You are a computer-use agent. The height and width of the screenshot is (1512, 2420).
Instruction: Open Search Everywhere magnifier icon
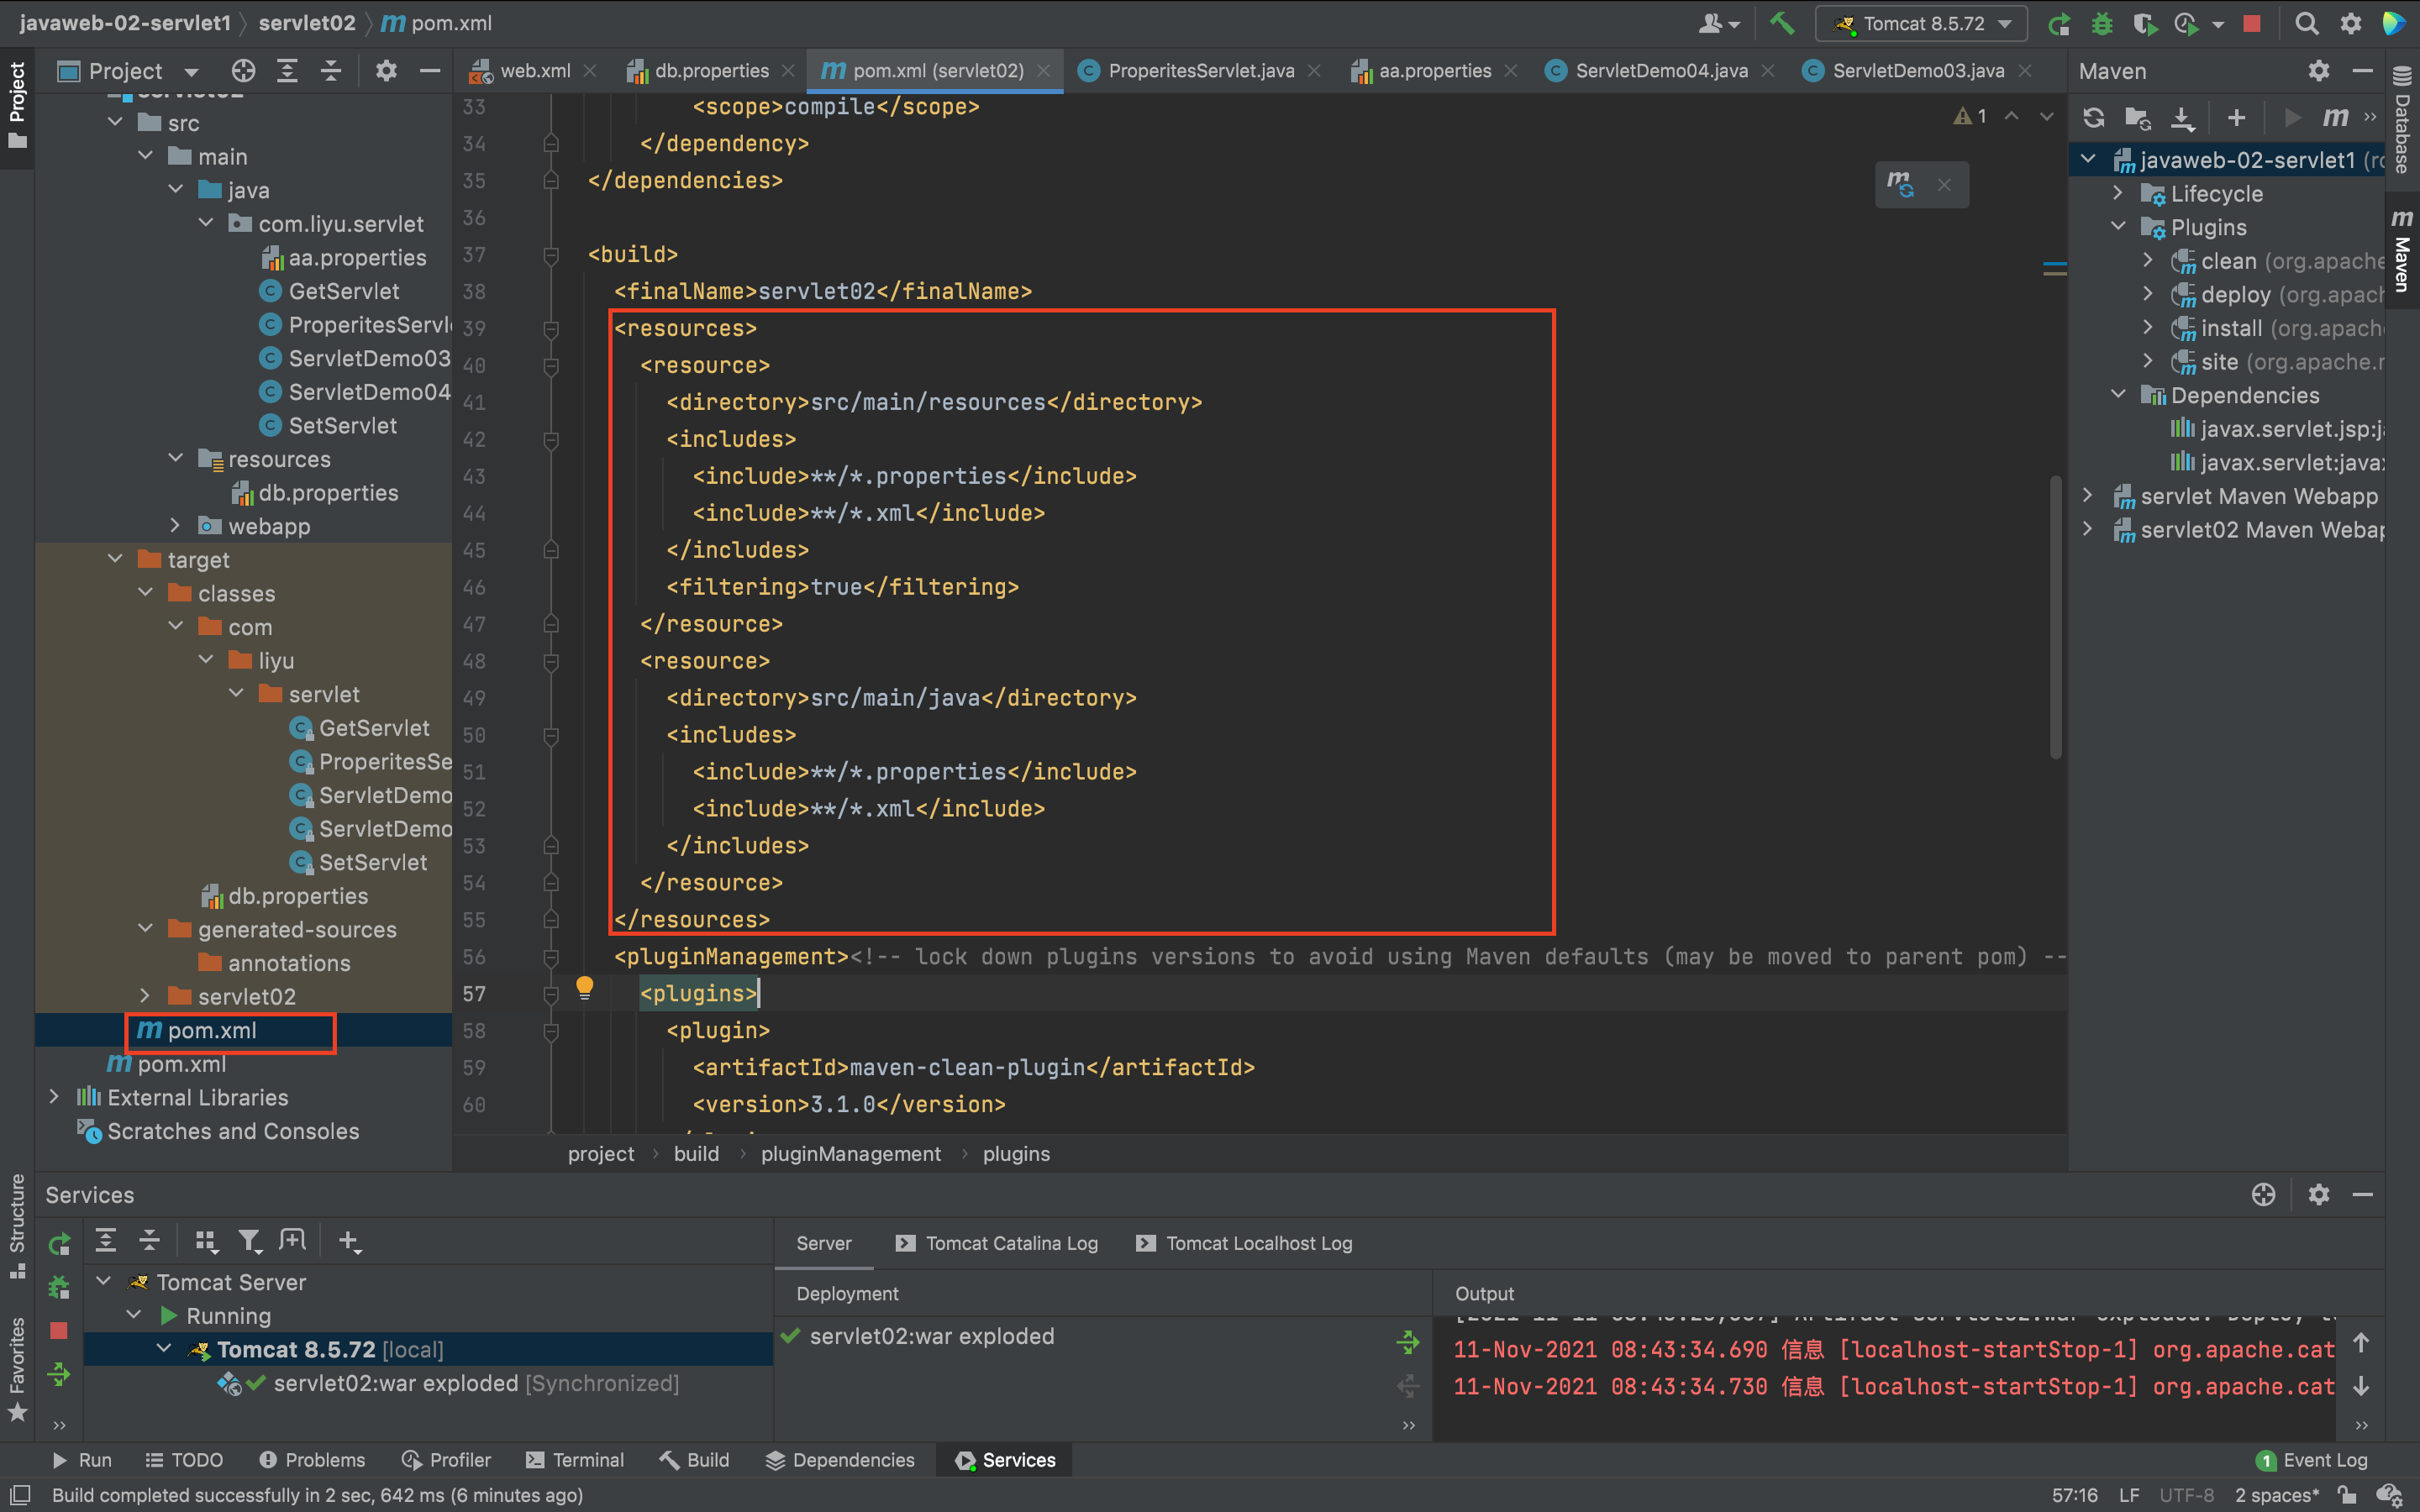click(x=2306, y=23)
